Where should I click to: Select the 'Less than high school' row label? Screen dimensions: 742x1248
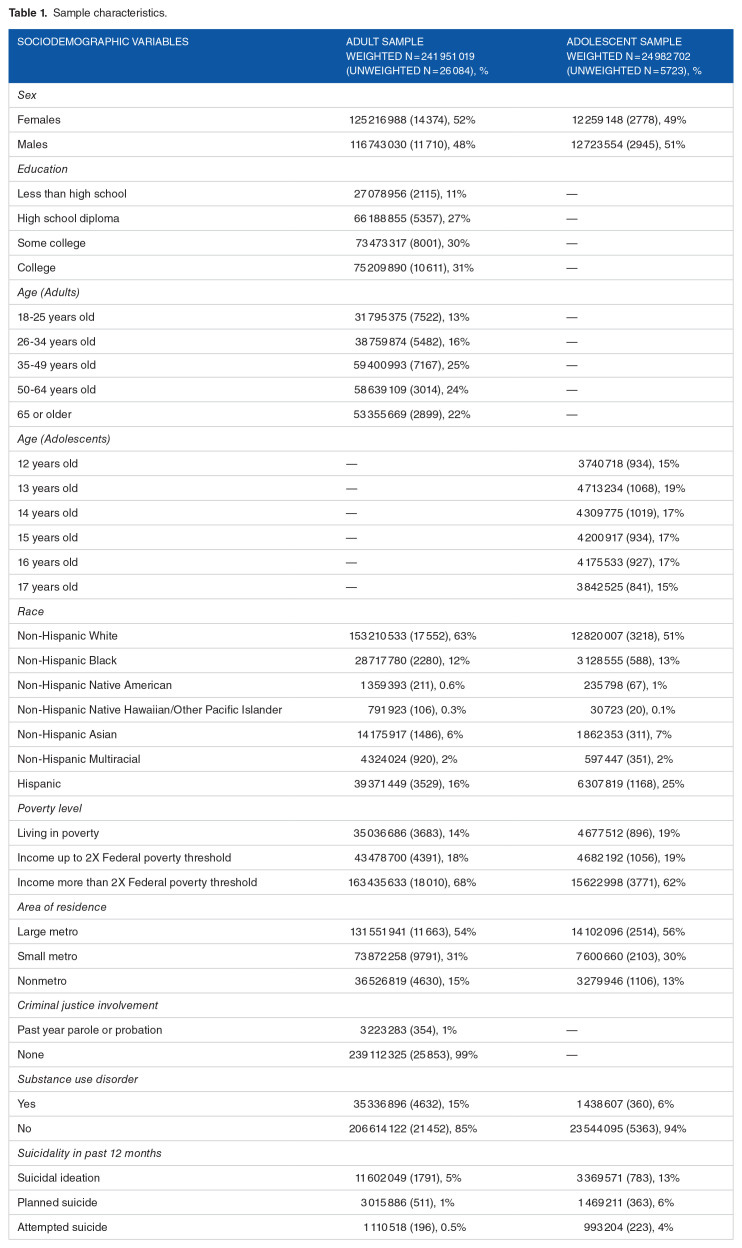pyautogui.click(x=72, y=193)
